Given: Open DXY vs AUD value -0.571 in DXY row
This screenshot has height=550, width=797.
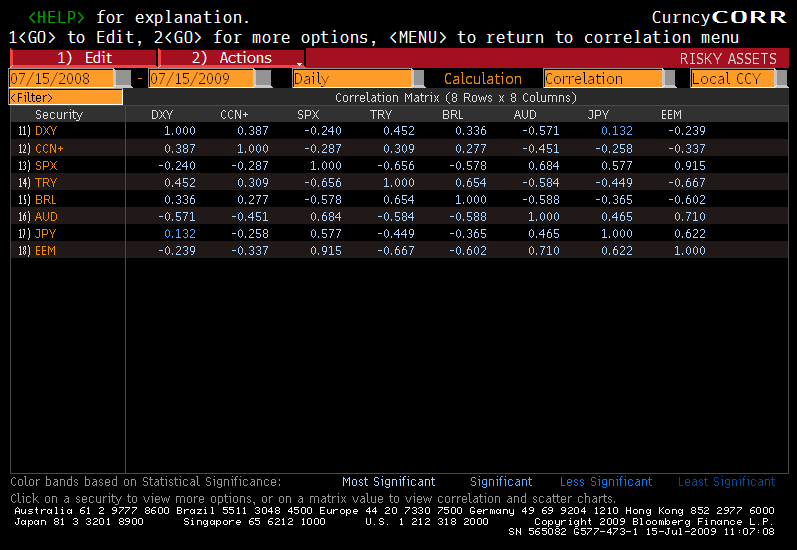Looking at the screenshot, I should [540, 131].
